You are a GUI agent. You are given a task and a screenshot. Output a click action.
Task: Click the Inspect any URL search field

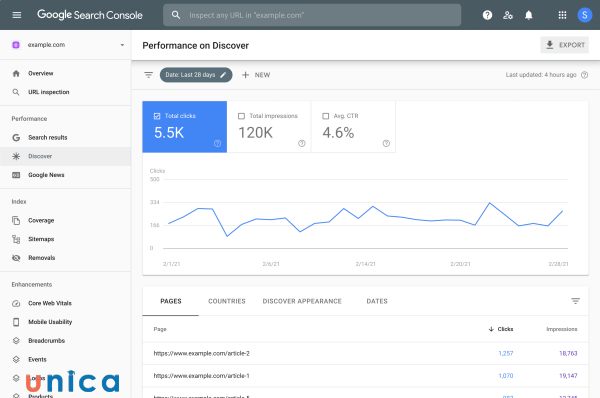pos(312,15)
